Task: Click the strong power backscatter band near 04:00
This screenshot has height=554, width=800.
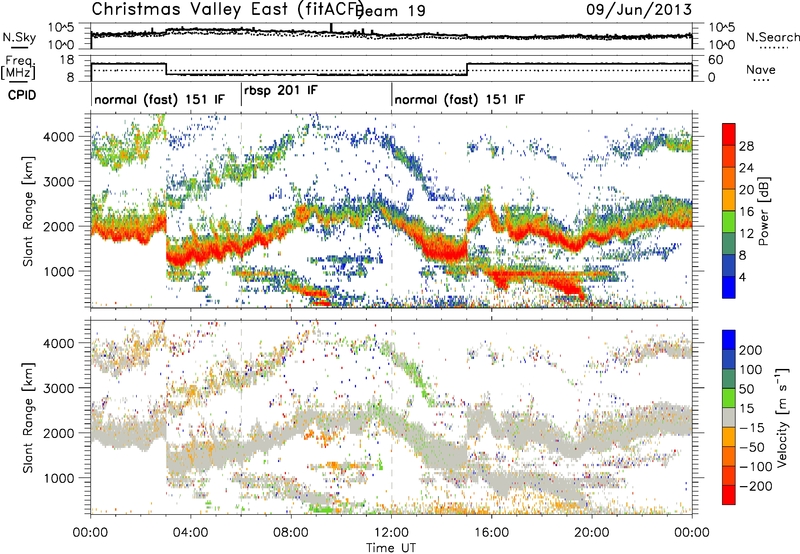Action: tap(190, 253)
